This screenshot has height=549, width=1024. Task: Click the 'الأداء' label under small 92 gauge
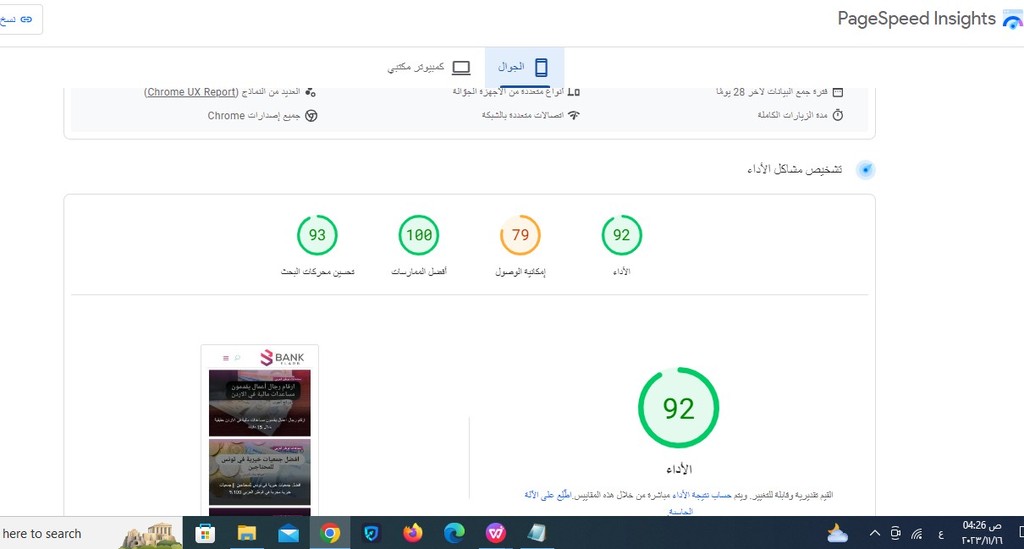click(622, 272)
